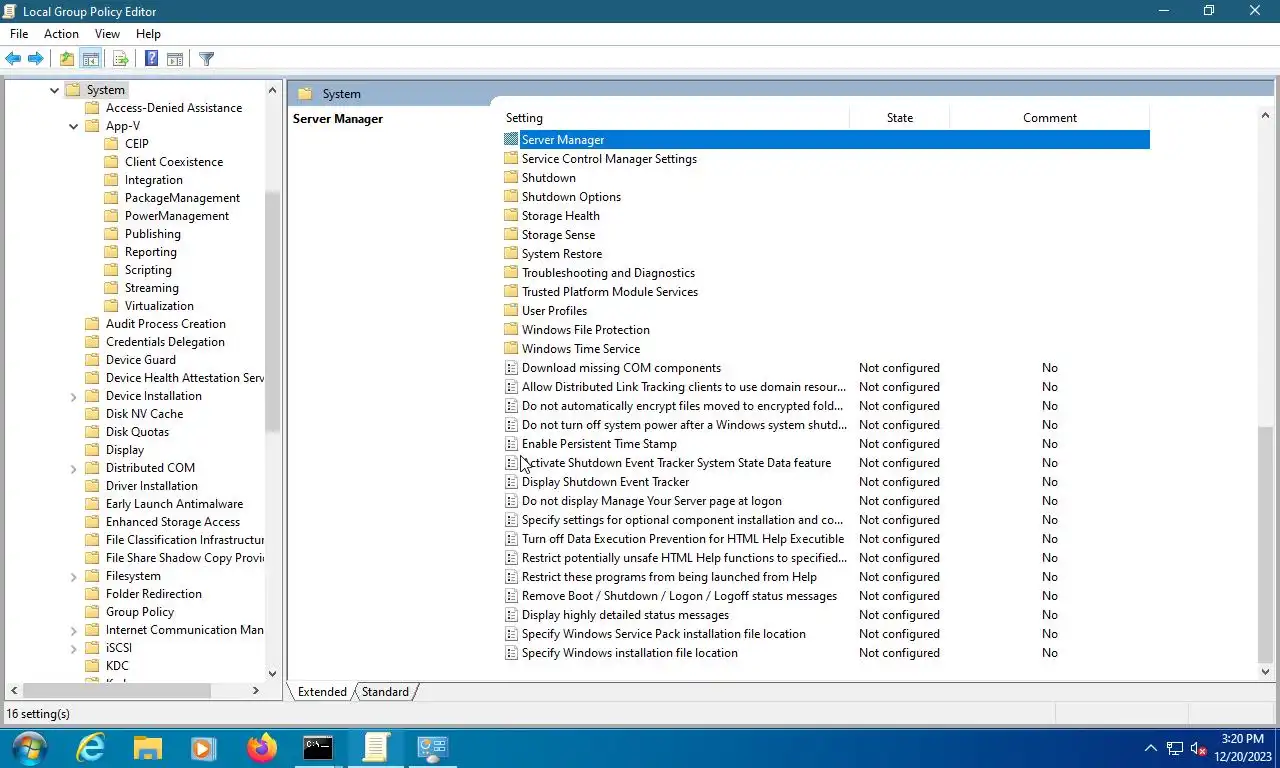
Task: Open the View menu
Action: tap(107, 34)
